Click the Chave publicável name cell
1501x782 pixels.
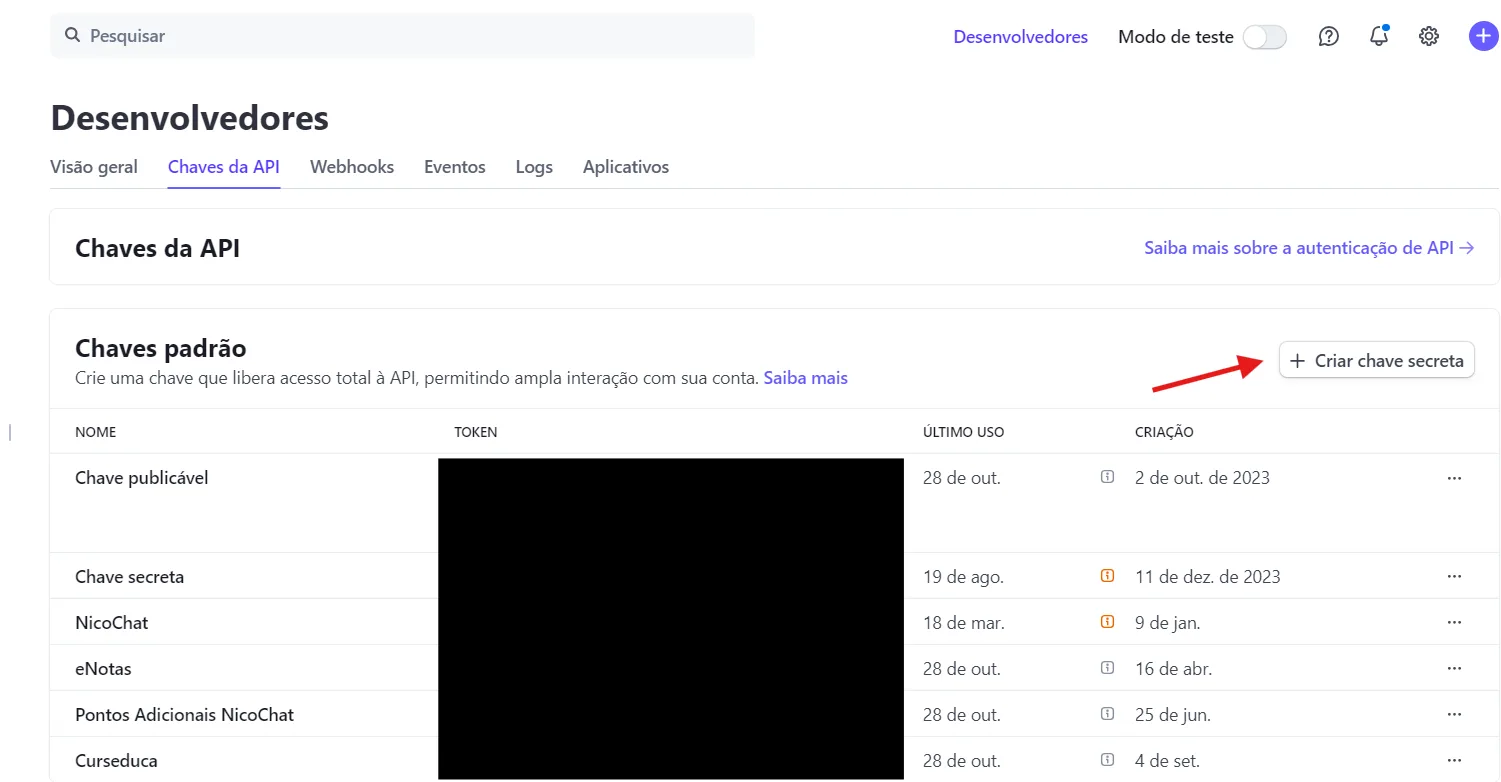tap(142, 478)
